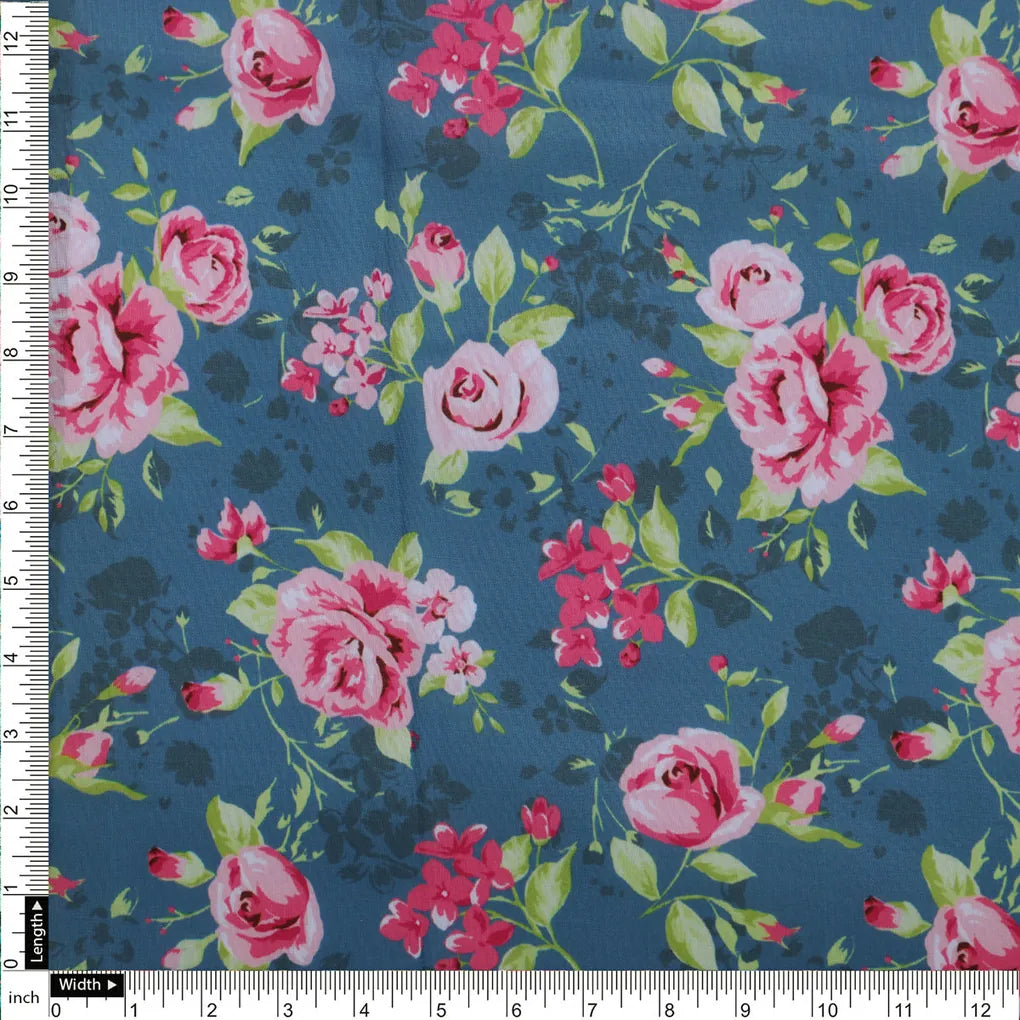
Task: Select the 3 mark on the width ruler
Action: pos(287,1008)
